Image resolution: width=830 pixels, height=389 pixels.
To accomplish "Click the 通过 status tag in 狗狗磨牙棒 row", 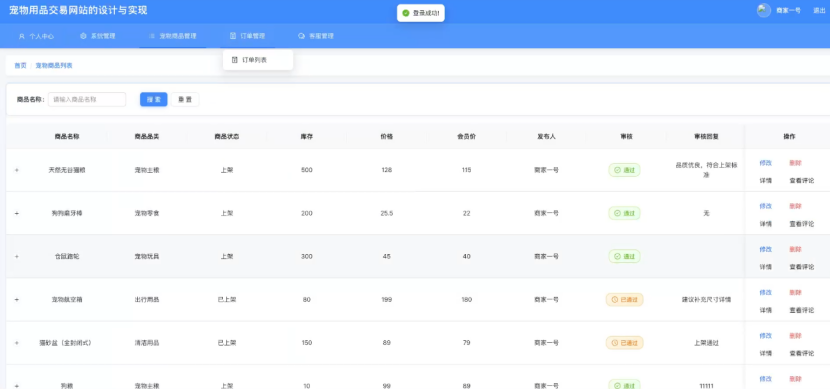I will coord(624,213).
